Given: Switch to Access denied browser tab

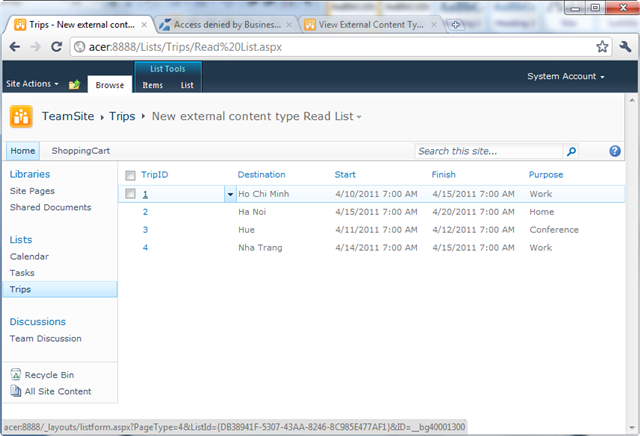Looking at the screenshot, I should point(227,25).
